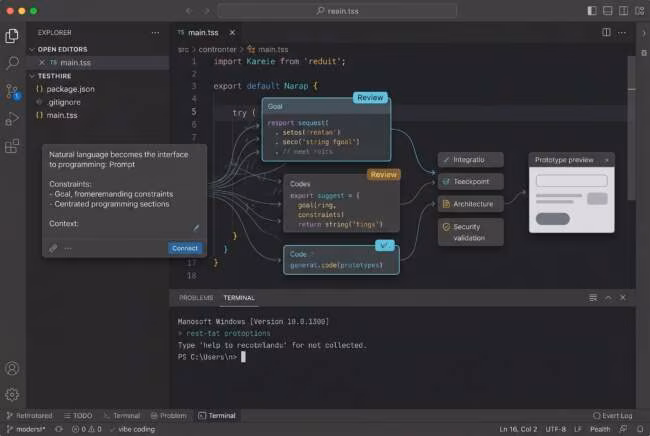
Task: Open the TODO tool tab
Action: pos(78,416)
